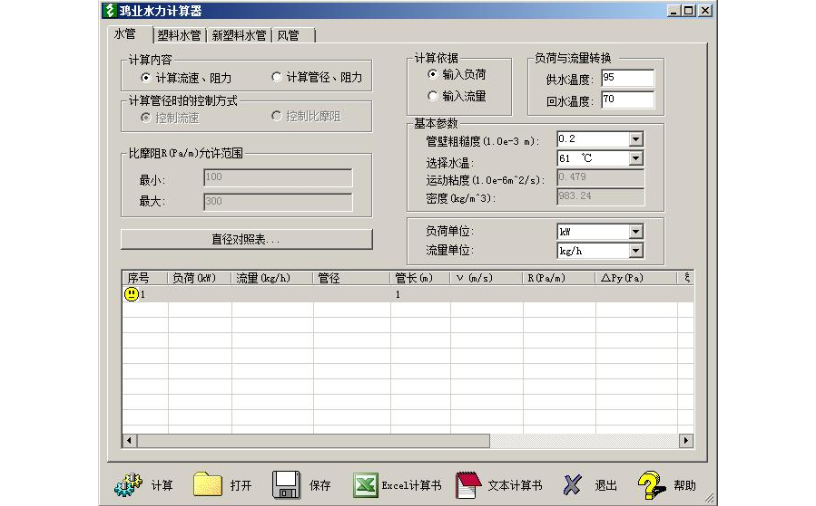Expand the 选择水温 temperature dropdown
The image size is (816, 506).
[635, 158]
